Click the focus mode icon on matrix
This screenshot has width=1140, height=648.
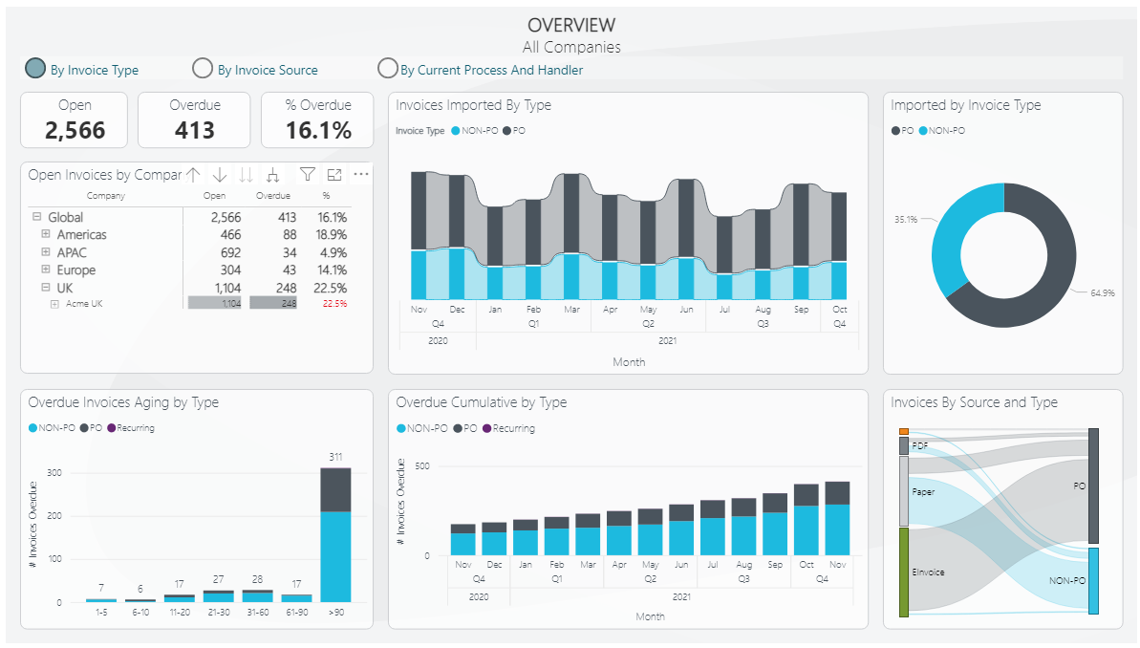pyautogui.click(x=335, y=174)
